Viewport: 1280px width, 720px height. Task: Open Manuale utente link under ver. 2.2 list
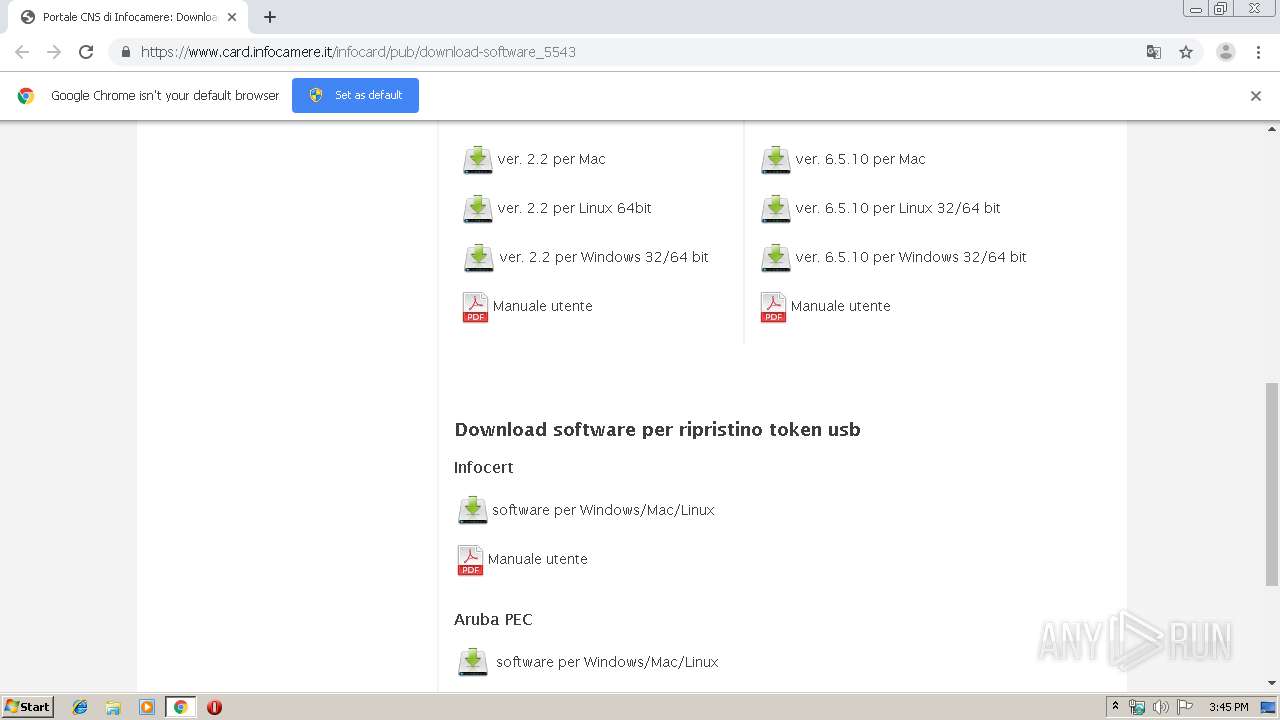(542, 306)
